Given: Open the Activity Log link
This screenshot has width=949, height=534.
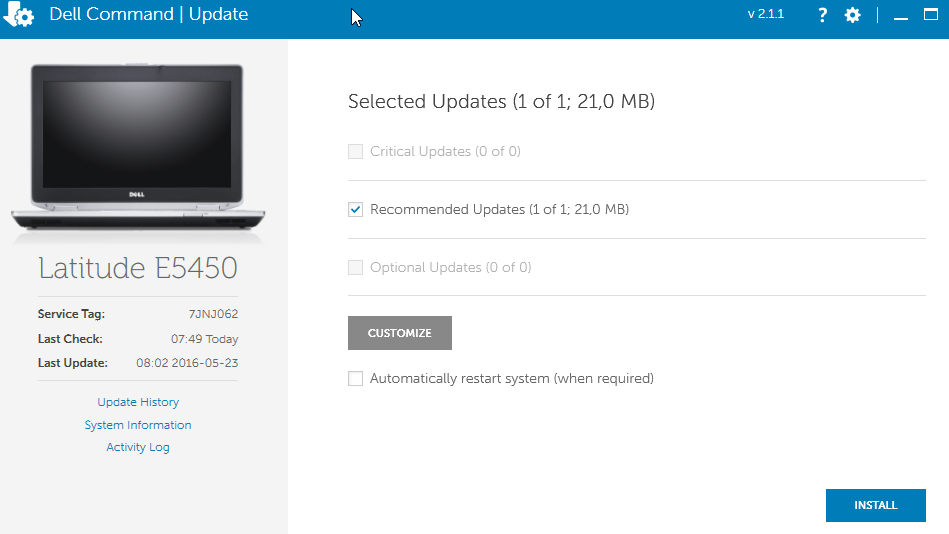Looking at the screenshot, I should tap(138, 447).
